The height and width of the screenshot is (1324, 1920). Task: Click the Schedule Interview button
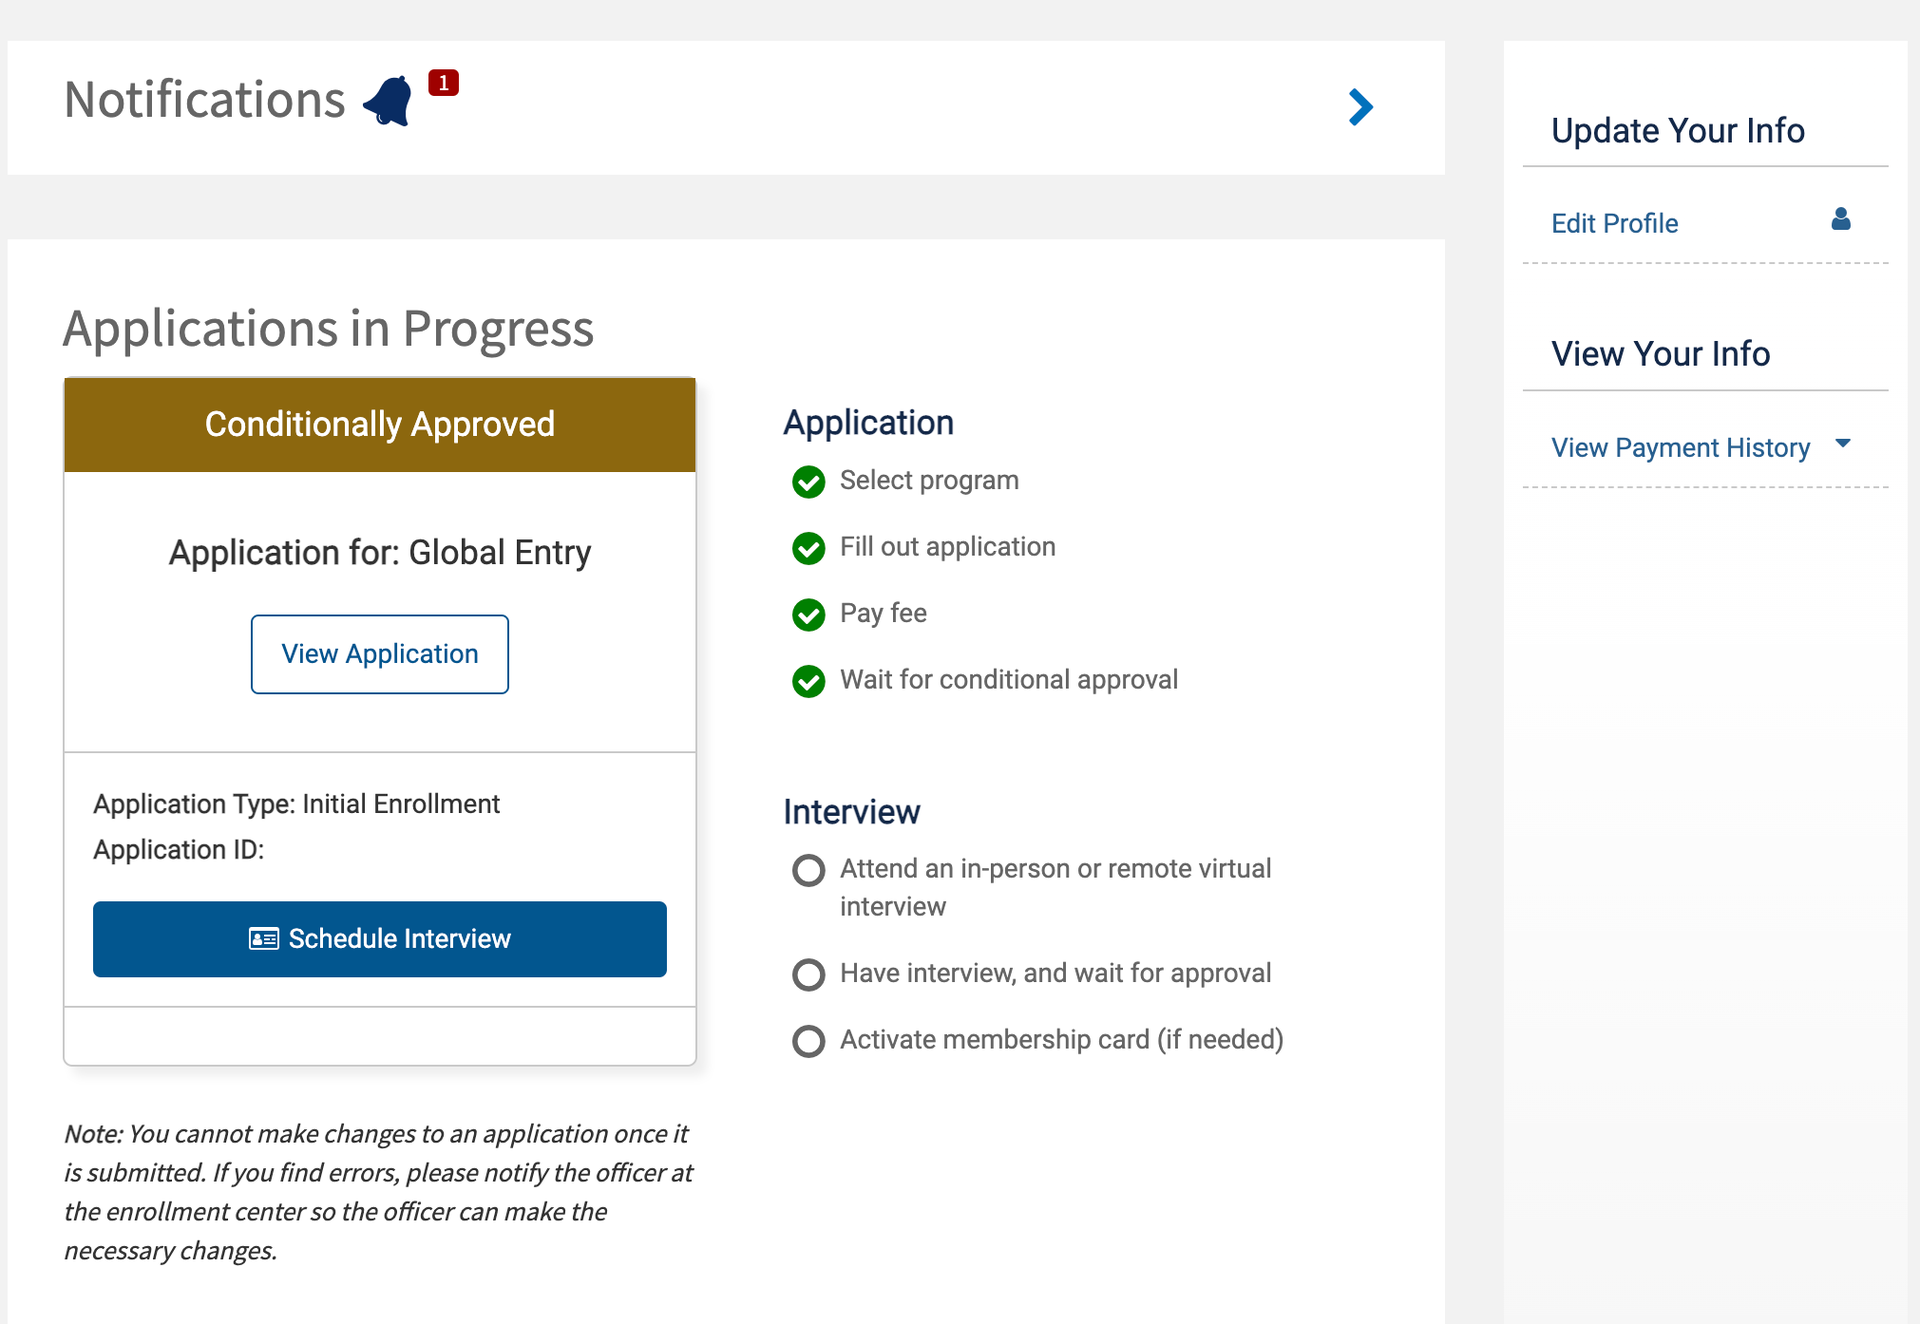click(379, 939)
